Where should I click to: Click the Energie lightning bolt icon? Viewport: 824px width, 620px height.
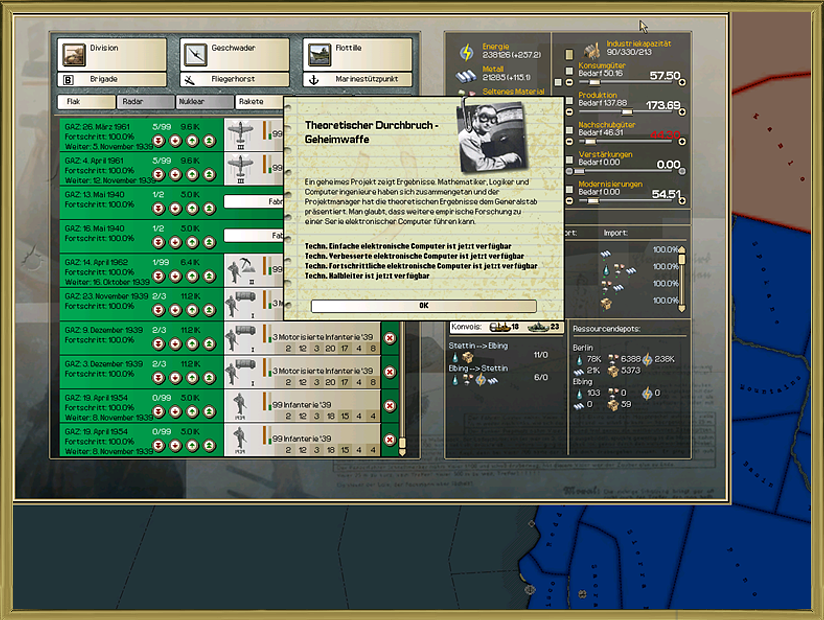click(x=465, y=53)
